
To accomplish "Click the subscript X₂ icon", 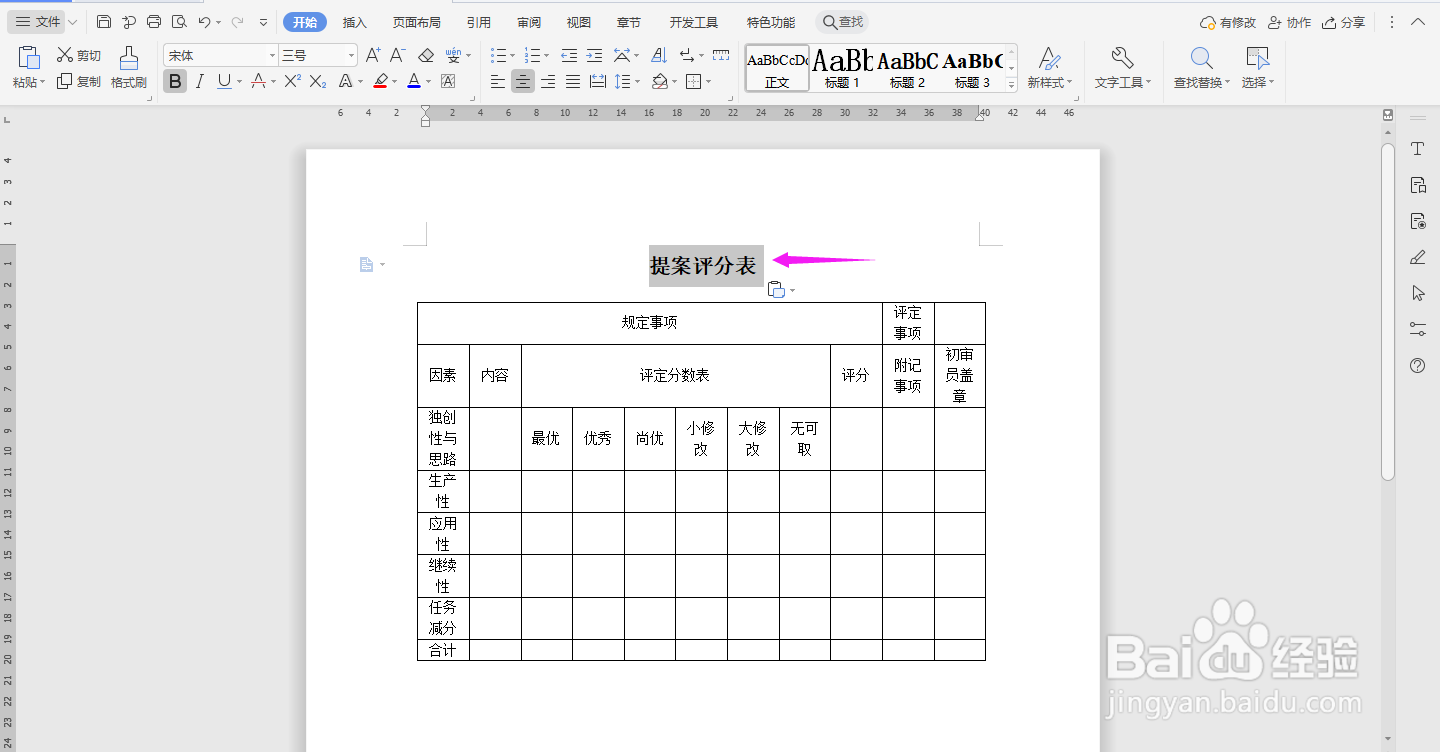I will (316, 81).
